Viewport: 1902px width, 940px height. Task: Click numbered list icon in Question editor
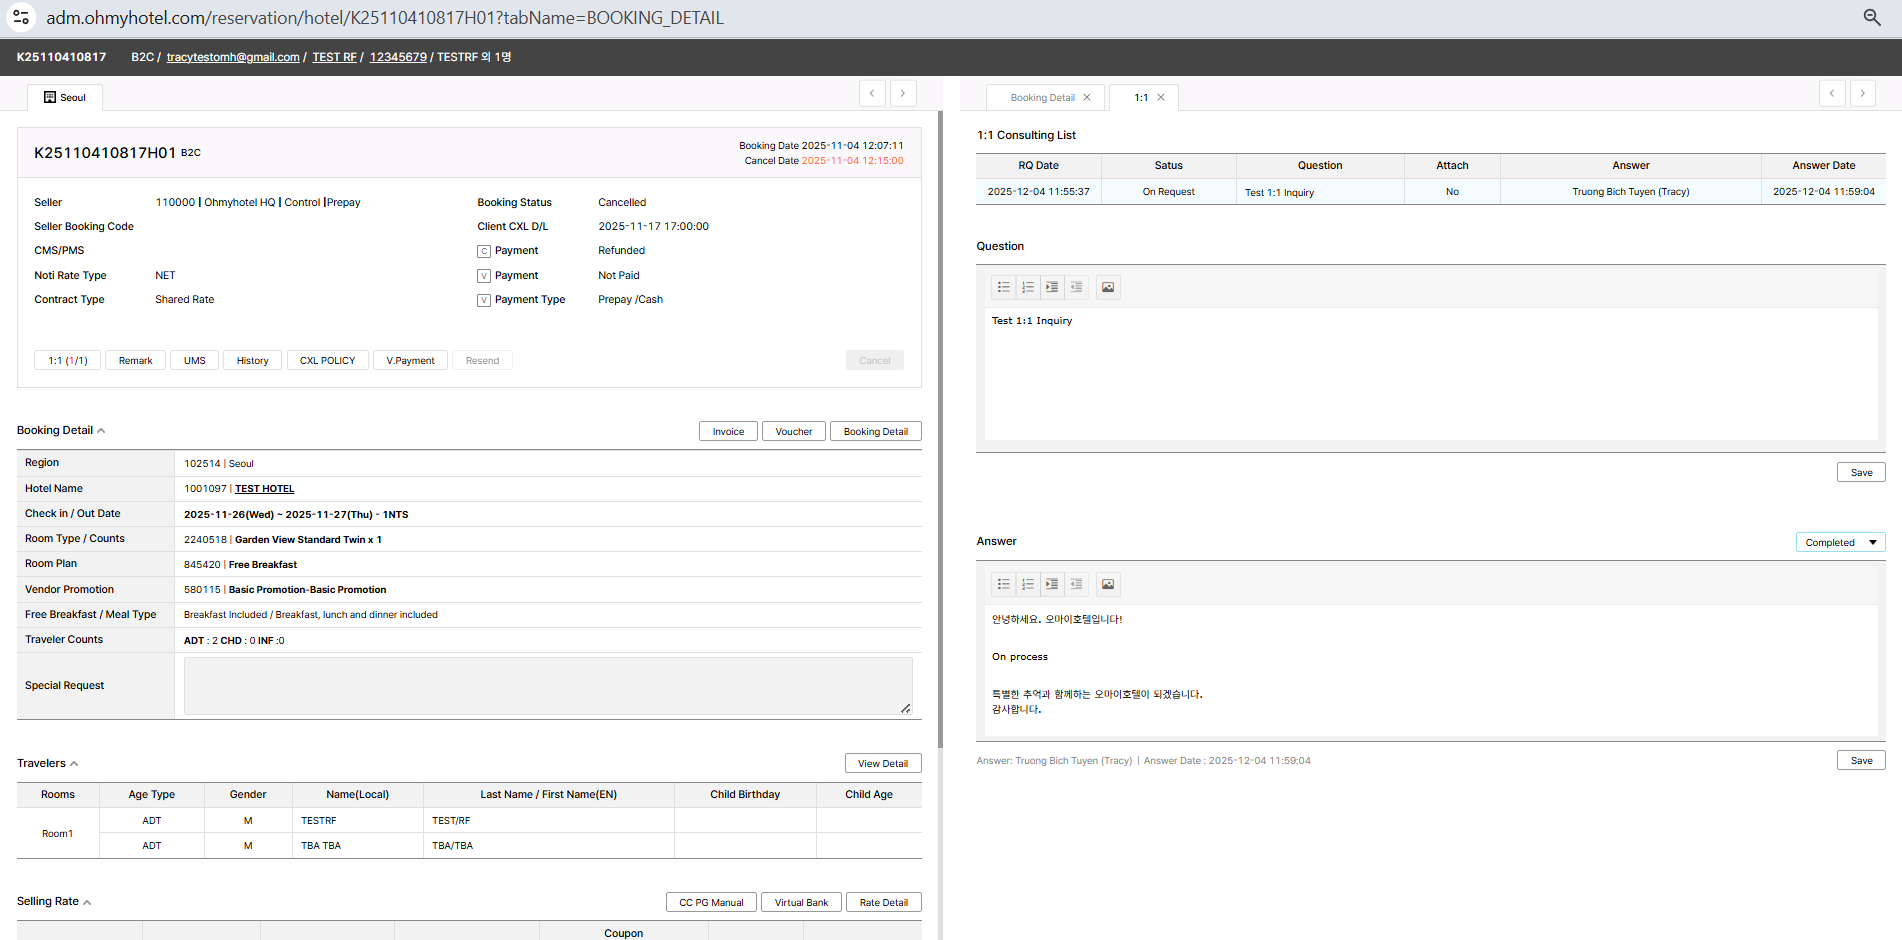click(x=1028, y=288)
